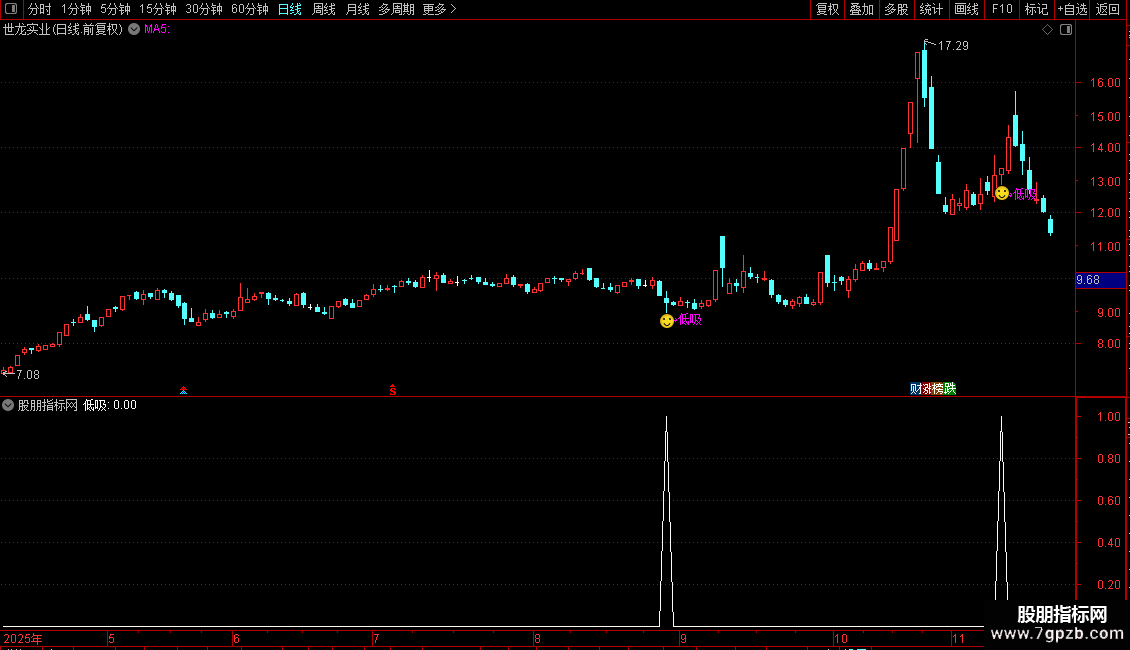Open the 复权 adjustment menu
Screen dimensions: 1130x650
(827, 9)
